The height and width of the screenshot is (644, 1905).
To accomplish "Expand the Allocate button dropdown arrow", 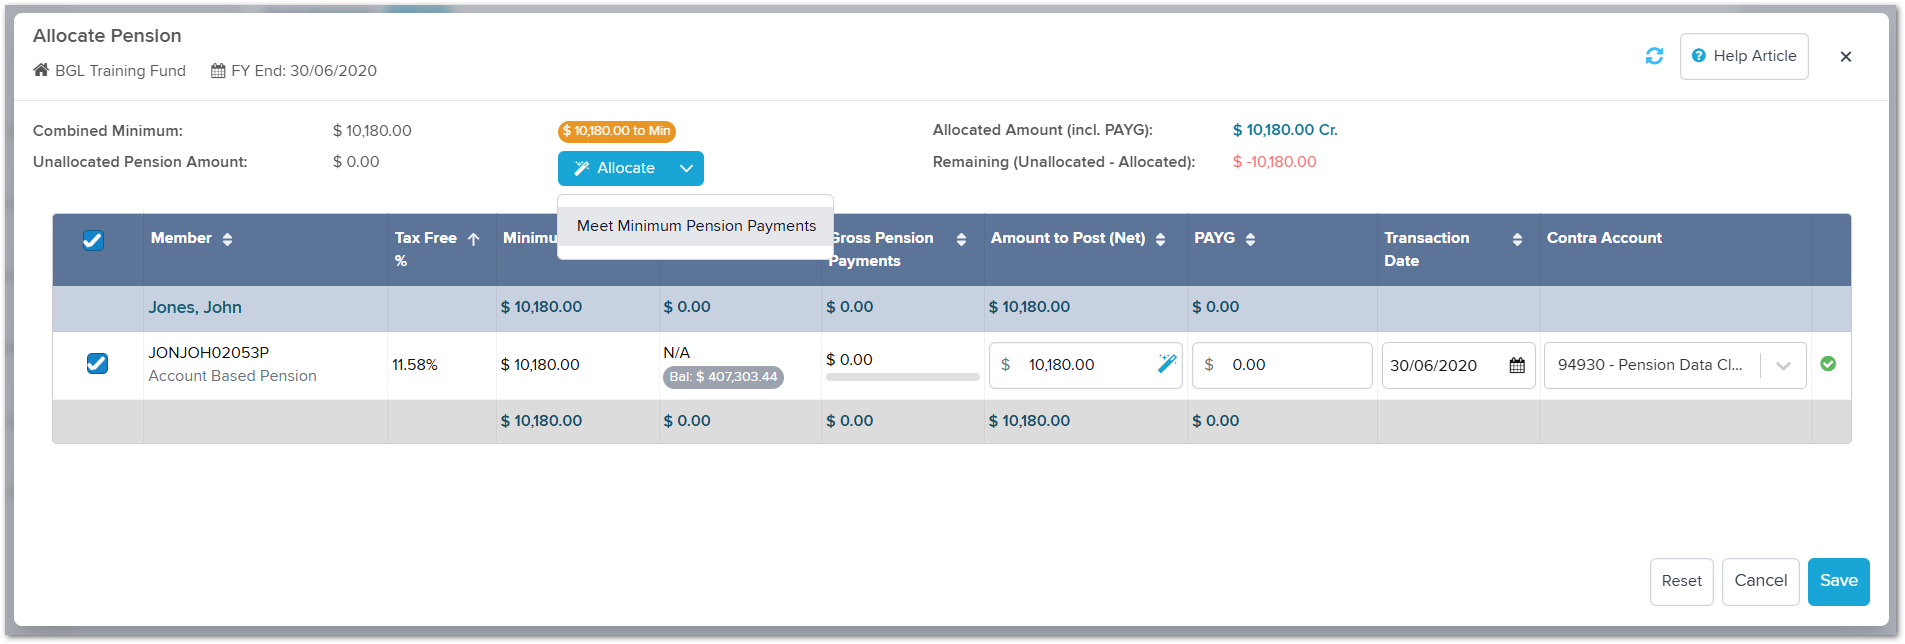I will [687, 168].
